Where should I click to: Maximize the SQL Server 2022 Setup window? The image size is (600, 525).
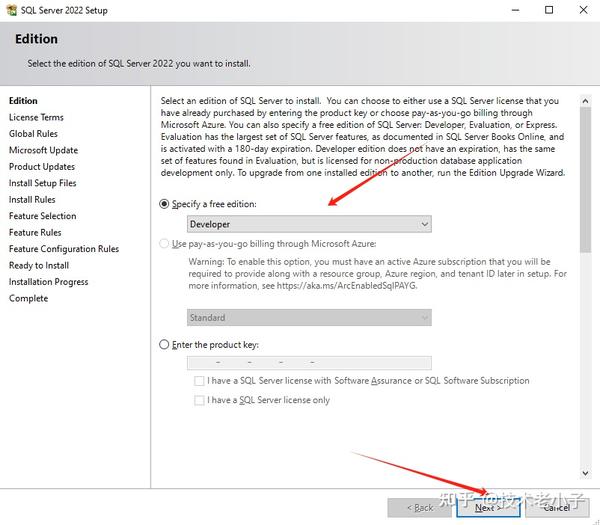pyautogui.click(x=549, y=10)
